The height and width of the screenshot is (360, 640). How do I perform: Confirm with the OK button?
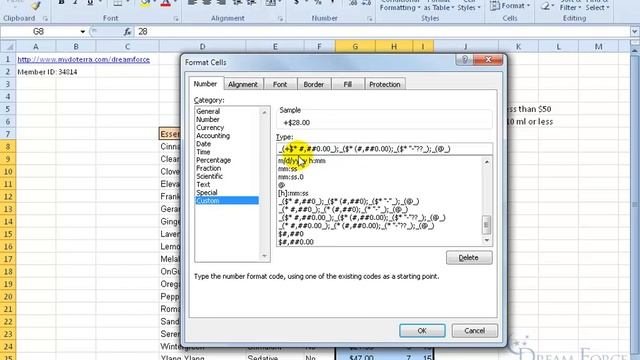point(422,331)
